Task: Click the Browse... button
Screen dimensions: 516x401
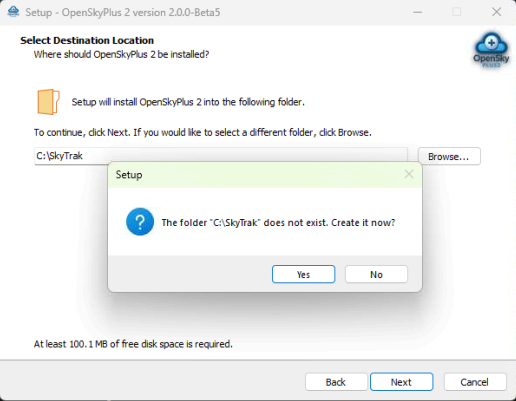Action: [x=449, y=156]
